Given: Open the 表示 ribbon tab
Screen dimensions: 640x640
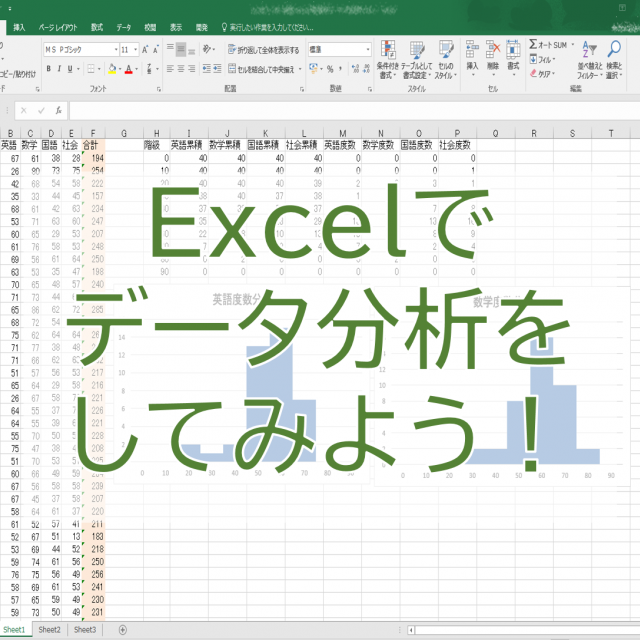Looking at the screenshot, I should [176, 27].
